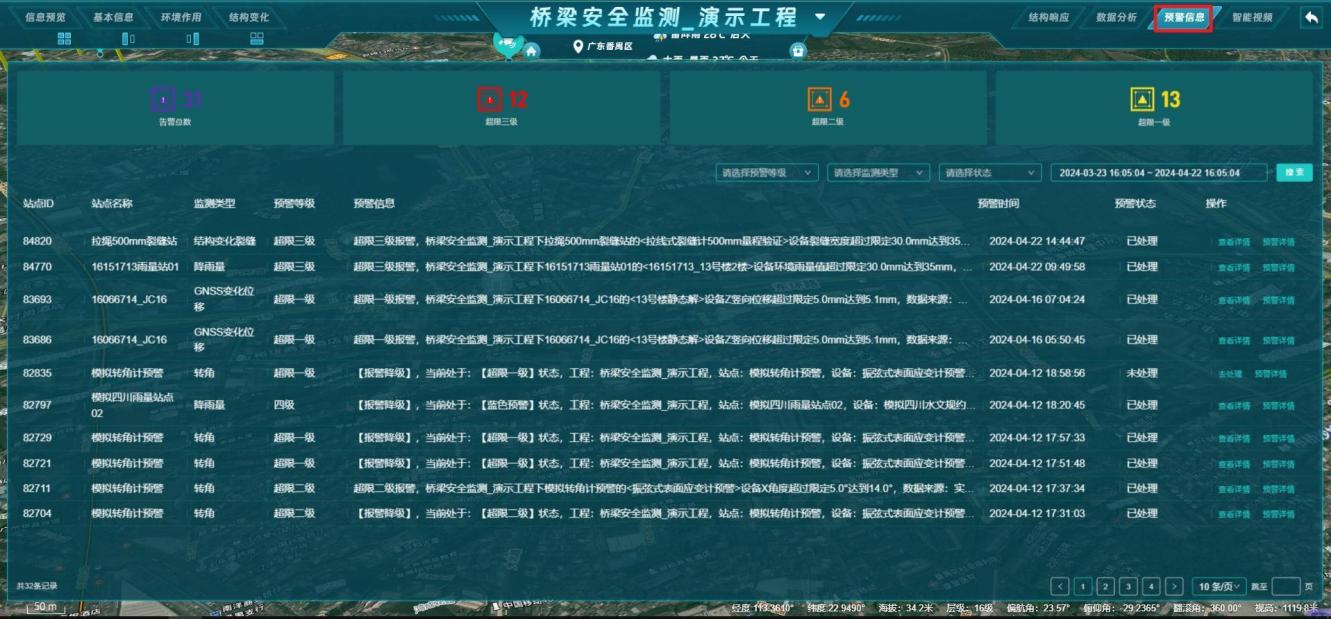Click 去处理 for record 82835

(1229, 374)
